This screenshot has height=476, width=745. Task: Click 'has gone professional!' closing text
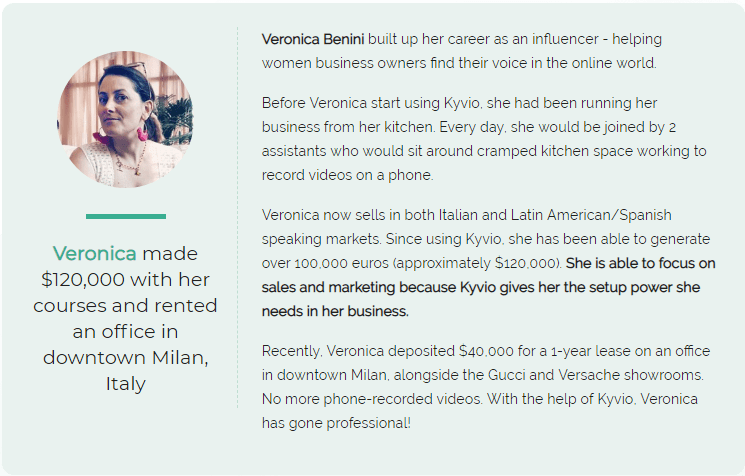(336, 423)
